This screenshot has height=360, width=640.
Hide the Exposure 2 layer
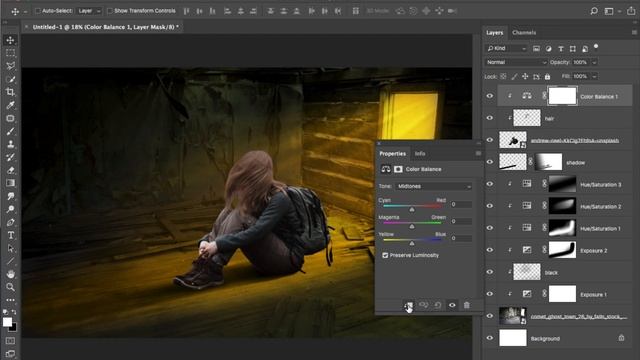coord(490,250)
